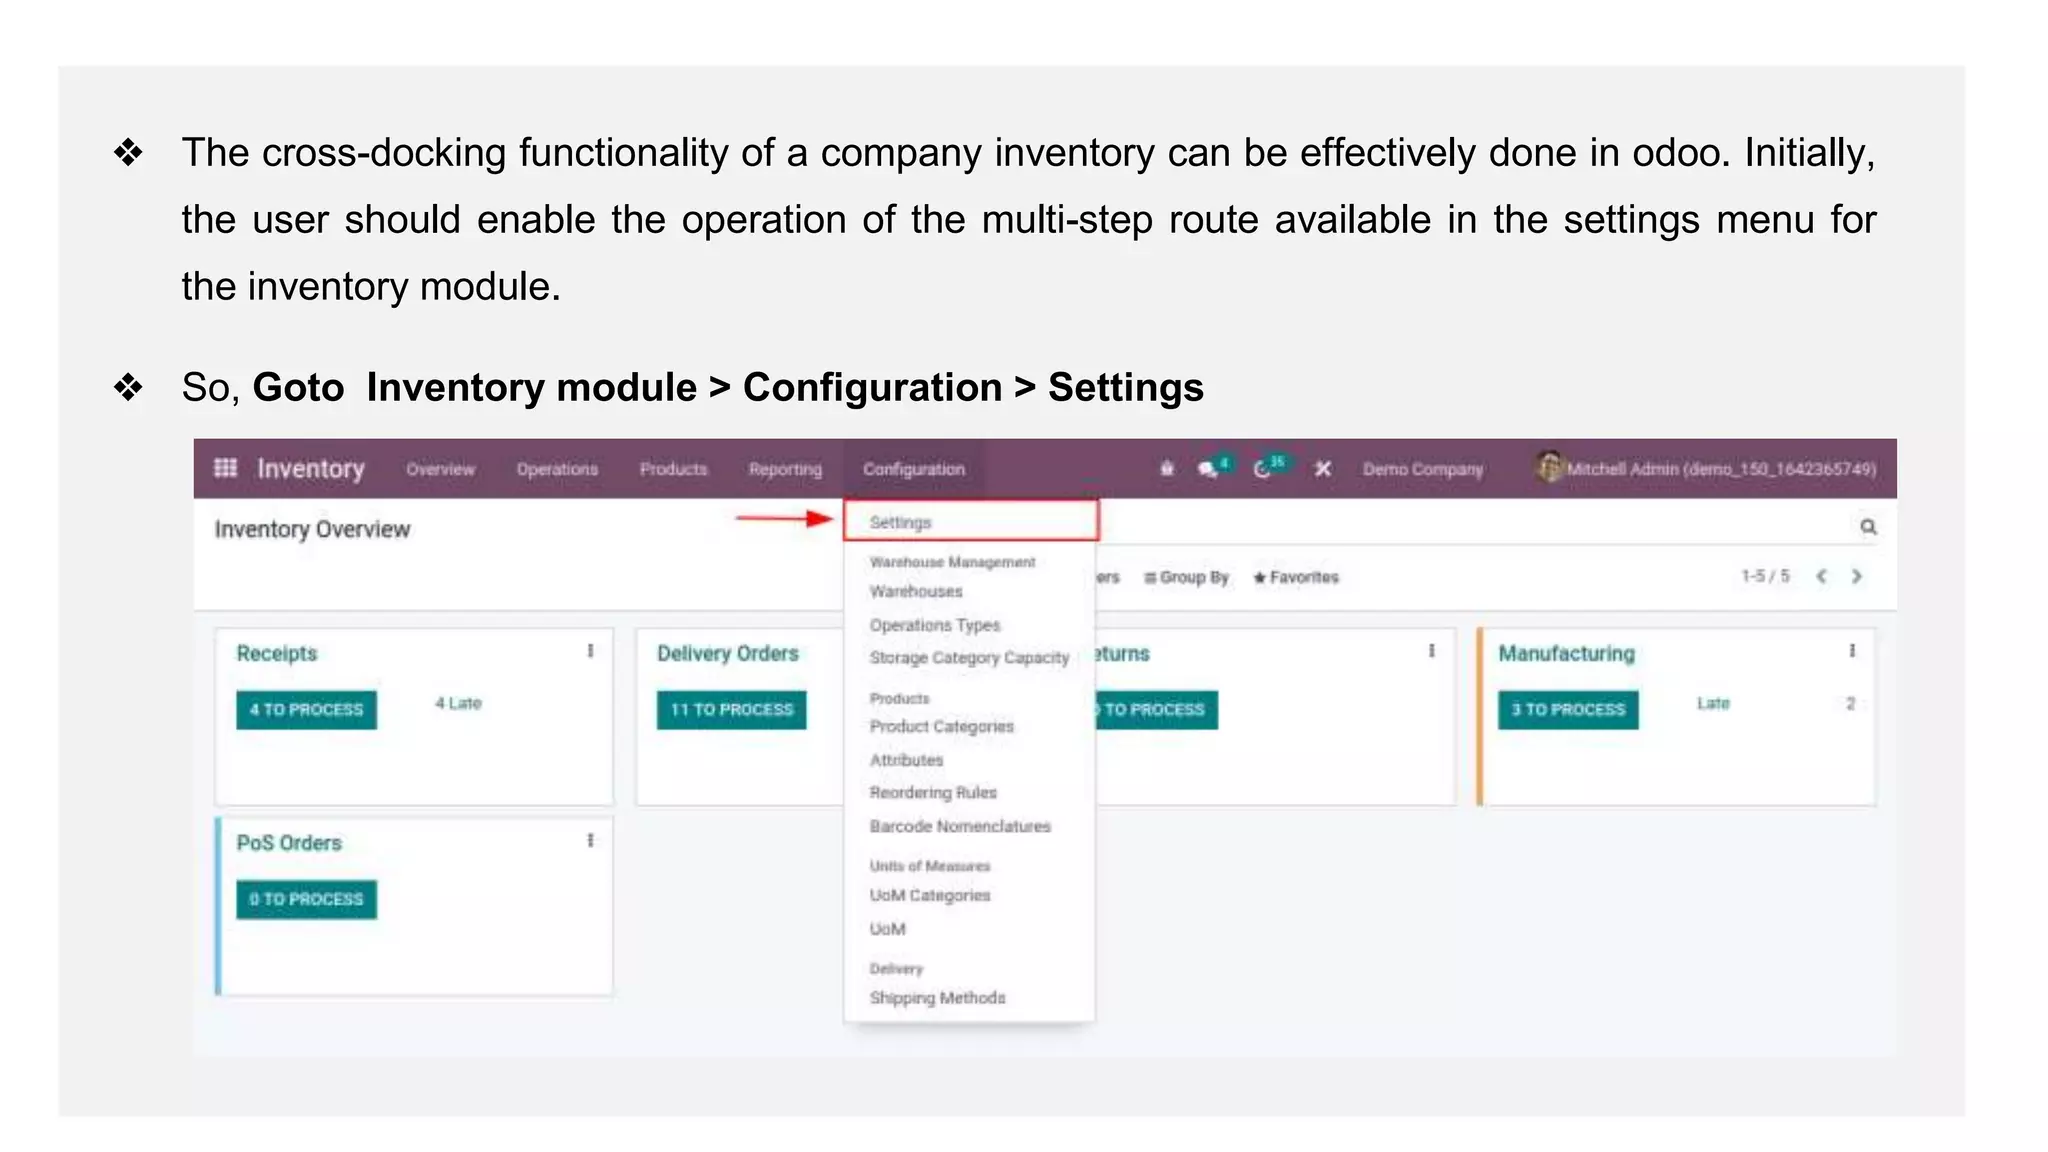The width and height of the screenshot is (2048, 1152).
Task: Click the 1-5 / 5 pager text
Action: click(1765, 576)
